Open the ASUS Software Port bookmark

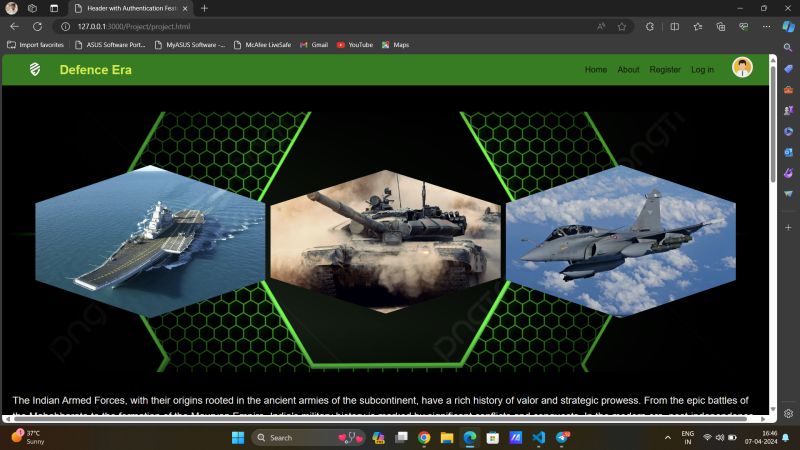110,45
